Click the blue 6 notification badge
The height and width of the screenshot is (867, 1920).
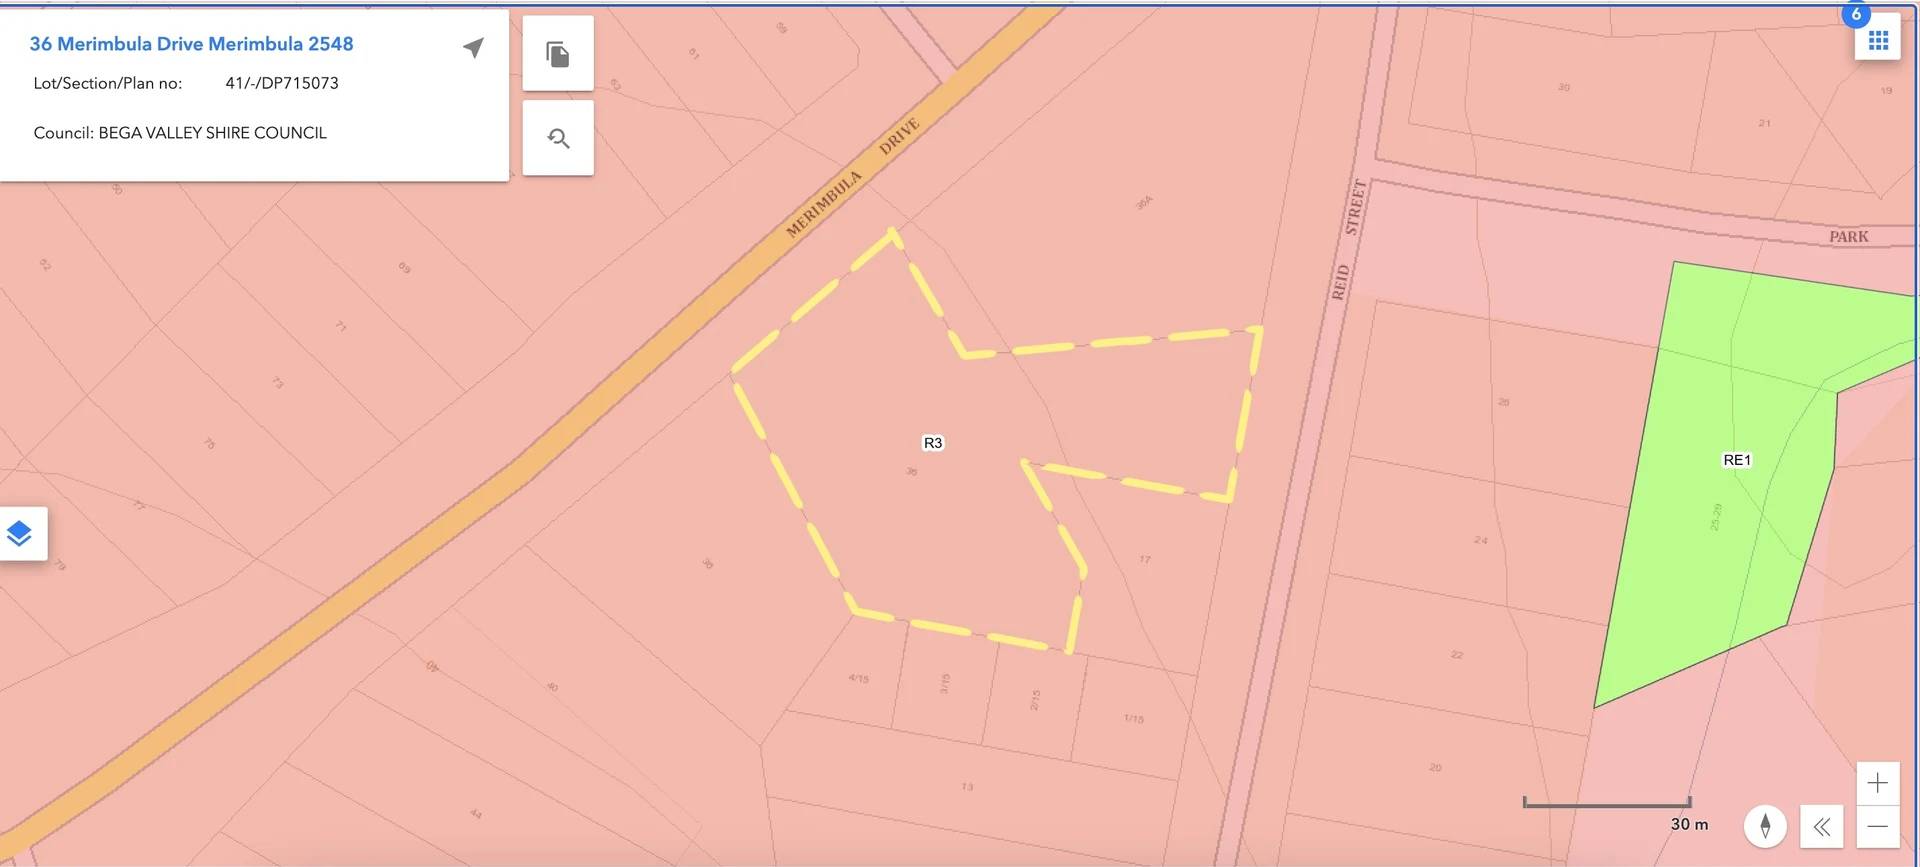pyautogui.click(x=1856, y=14)
